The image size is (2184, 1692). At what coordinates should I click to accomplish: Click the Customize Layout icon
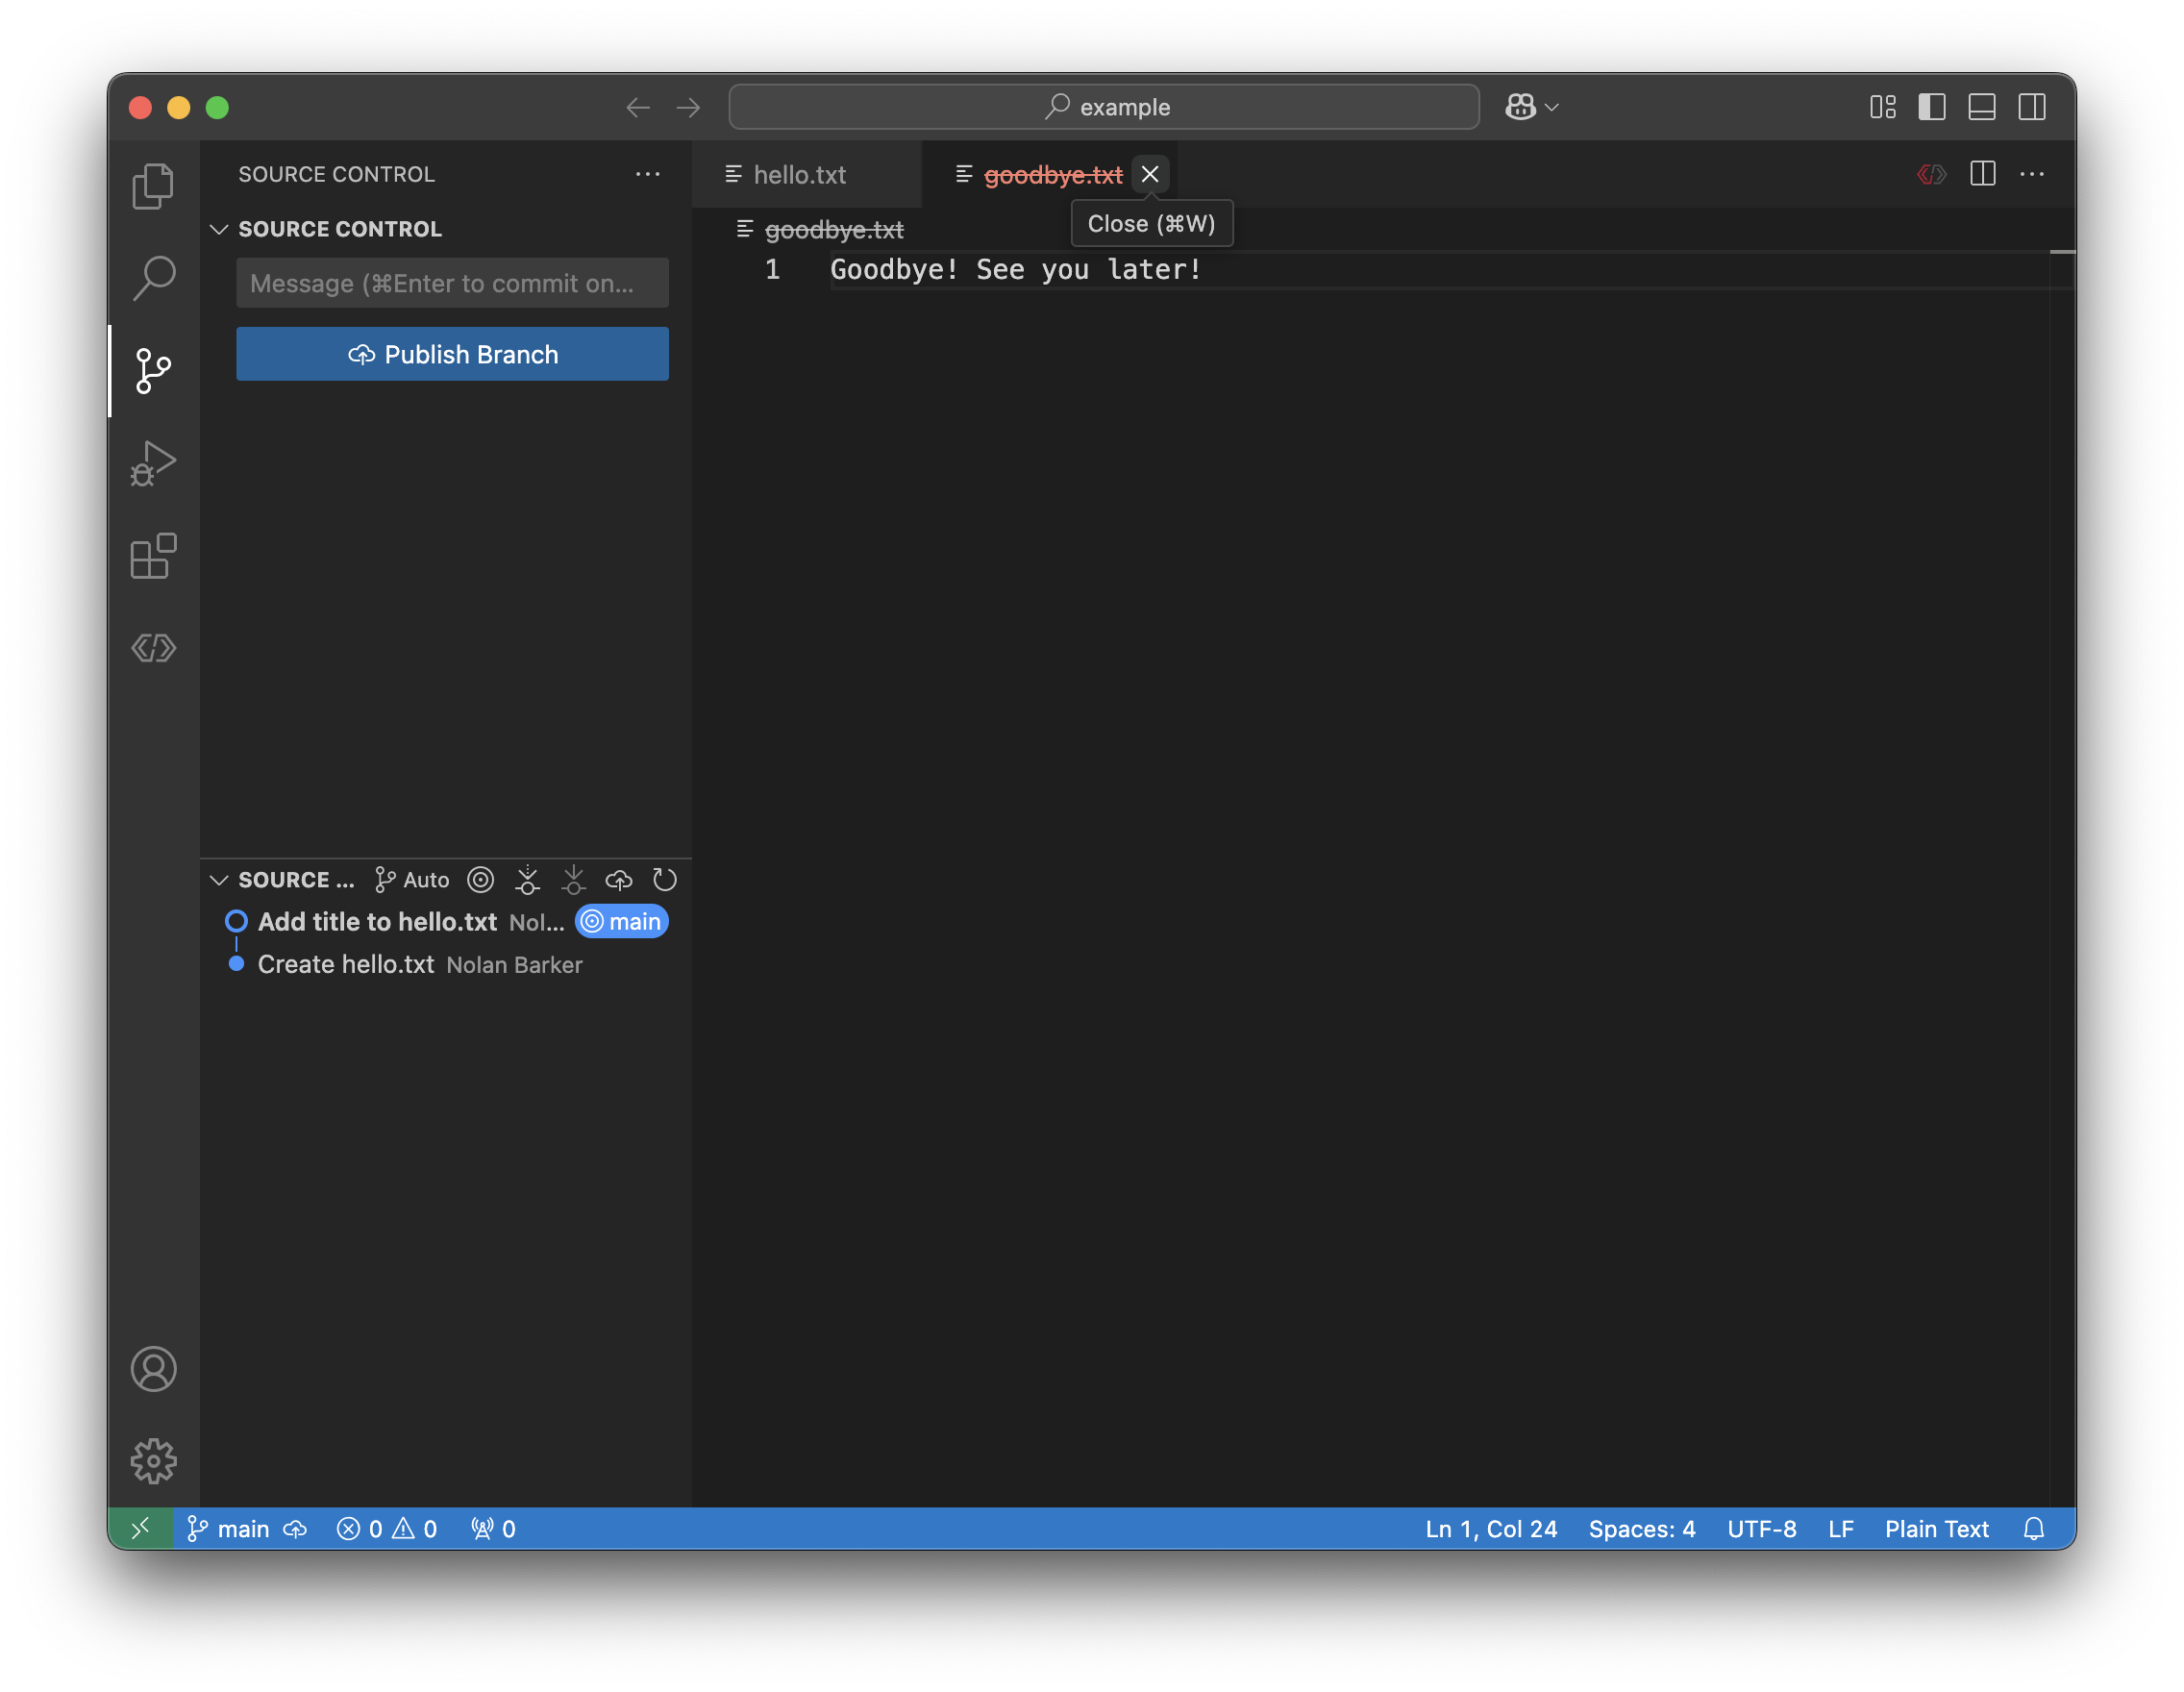(x=1882, y=107)
